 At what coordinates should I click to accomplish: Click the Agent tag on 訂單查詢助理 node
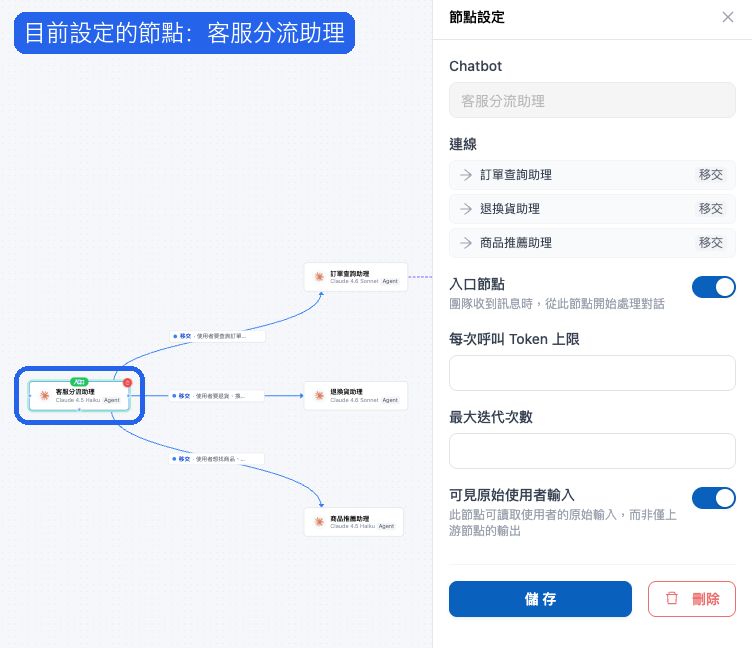click(390, 282)
